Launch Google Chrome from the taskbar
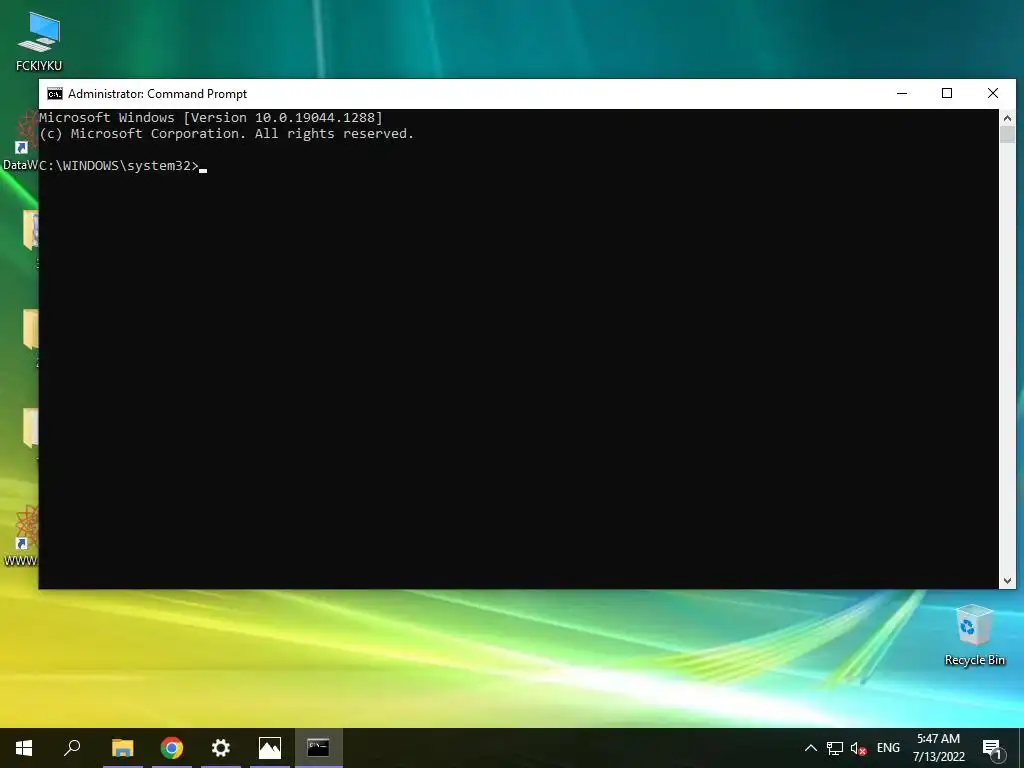The image size is (1024, 768). coord(172,748)
